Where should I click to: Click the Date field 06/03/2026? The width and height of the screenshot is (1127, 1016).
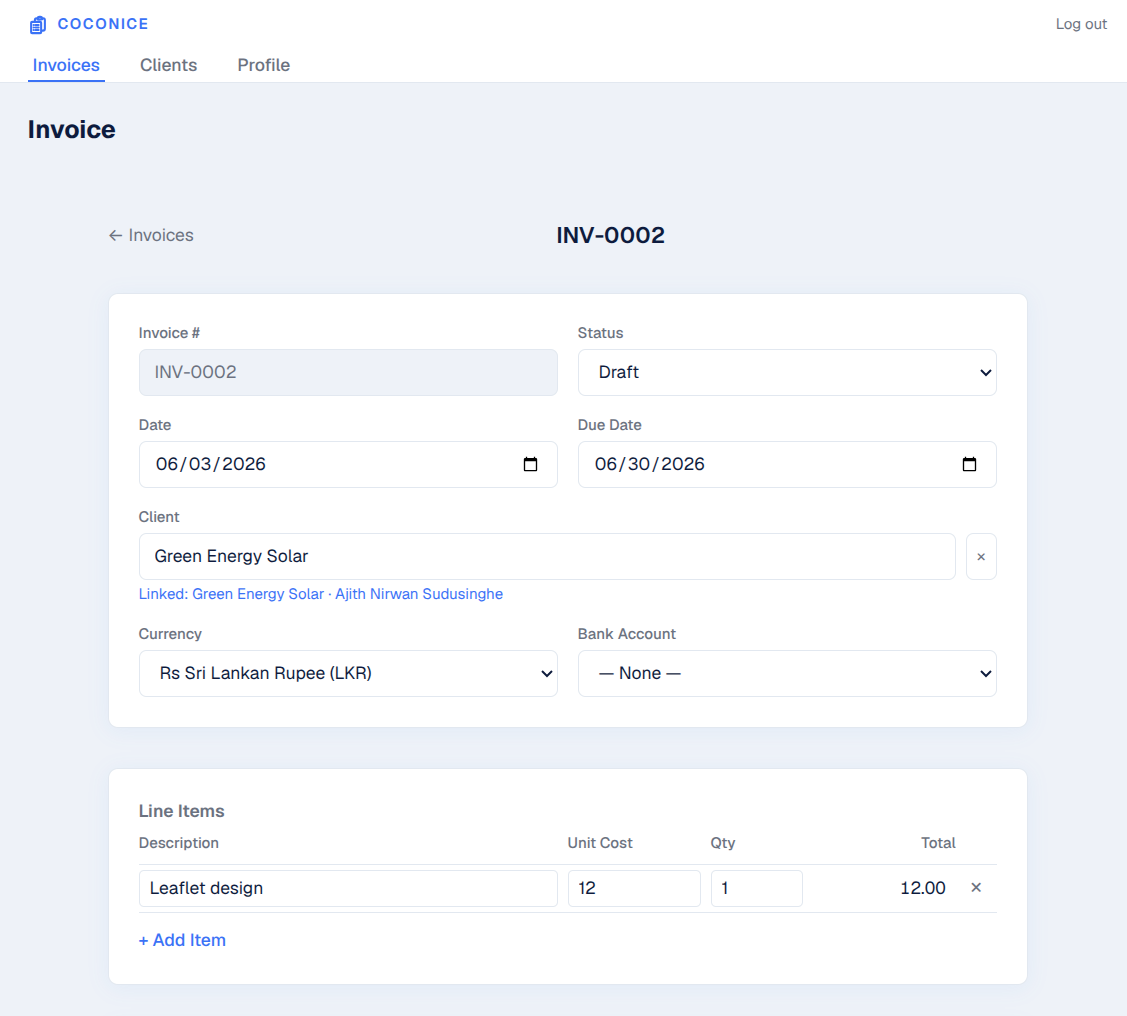[x=348, y=464]
